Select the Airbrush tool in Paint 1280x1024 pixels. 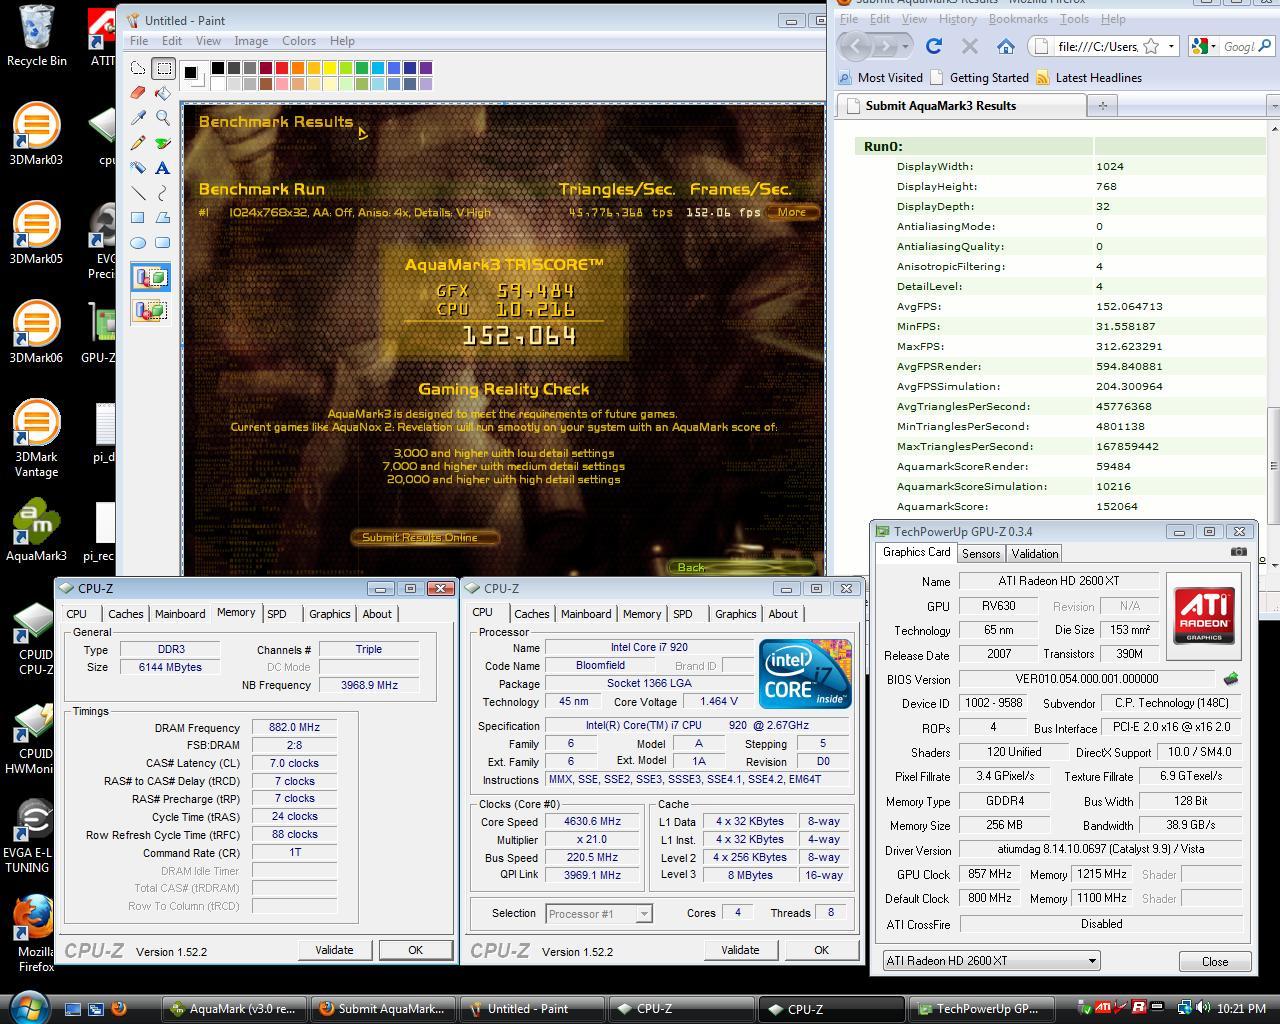(x=138, y=168)
